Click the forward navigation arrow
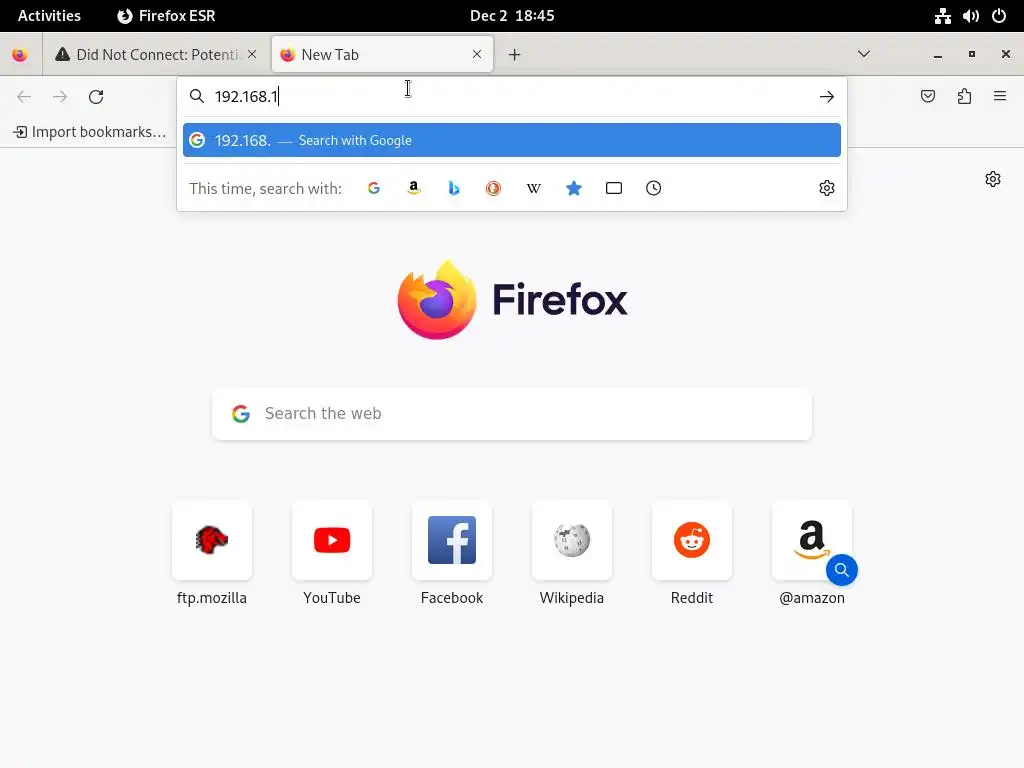 [60, 97]
